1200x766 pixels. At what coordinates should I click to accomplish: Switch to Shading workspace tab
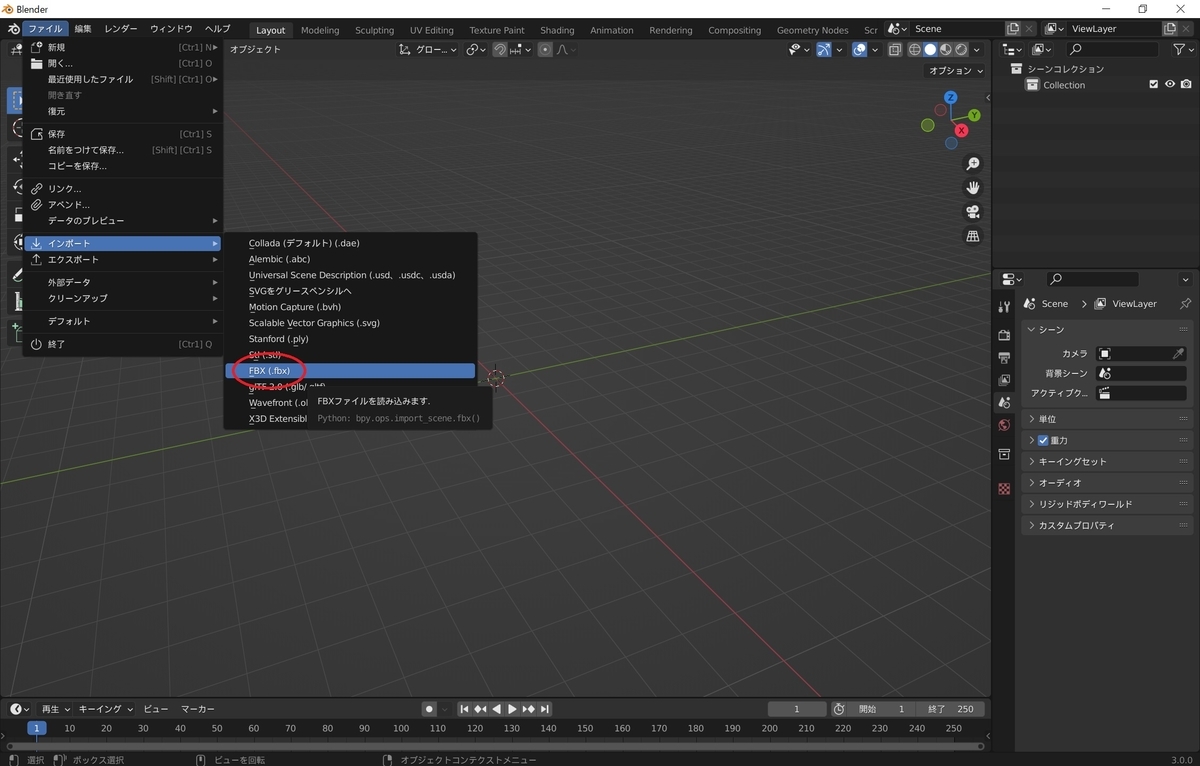pyautogui.click(x=557, y=30)
